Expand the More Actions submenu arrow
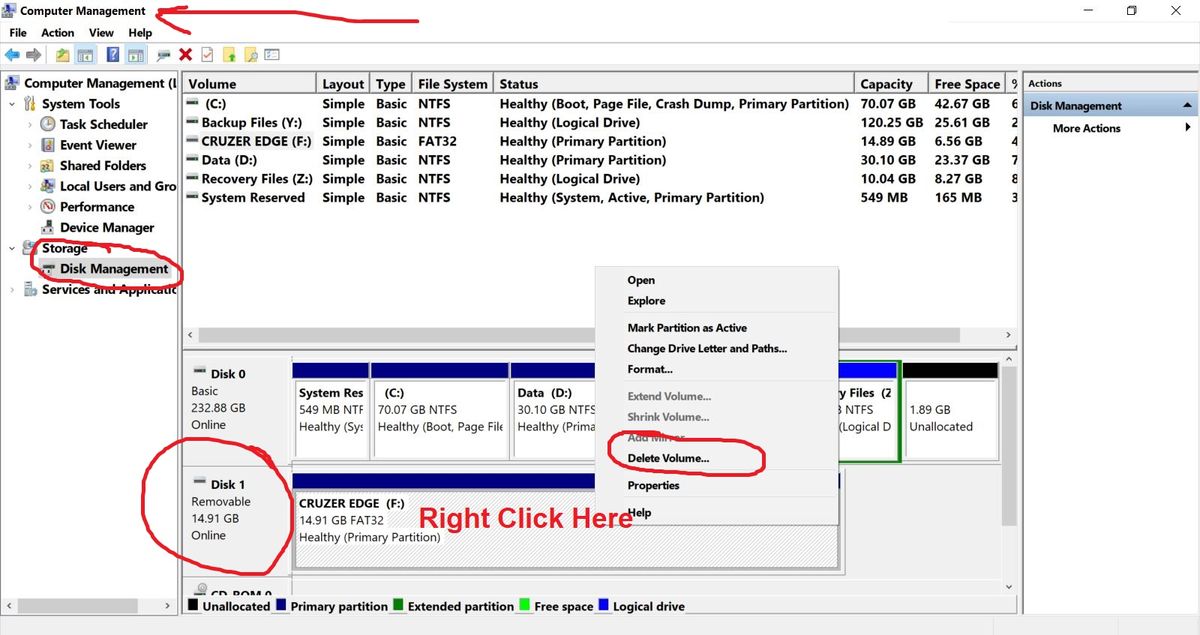The width and height of the screenshot is (1200, 635). tap(1188, 128)
